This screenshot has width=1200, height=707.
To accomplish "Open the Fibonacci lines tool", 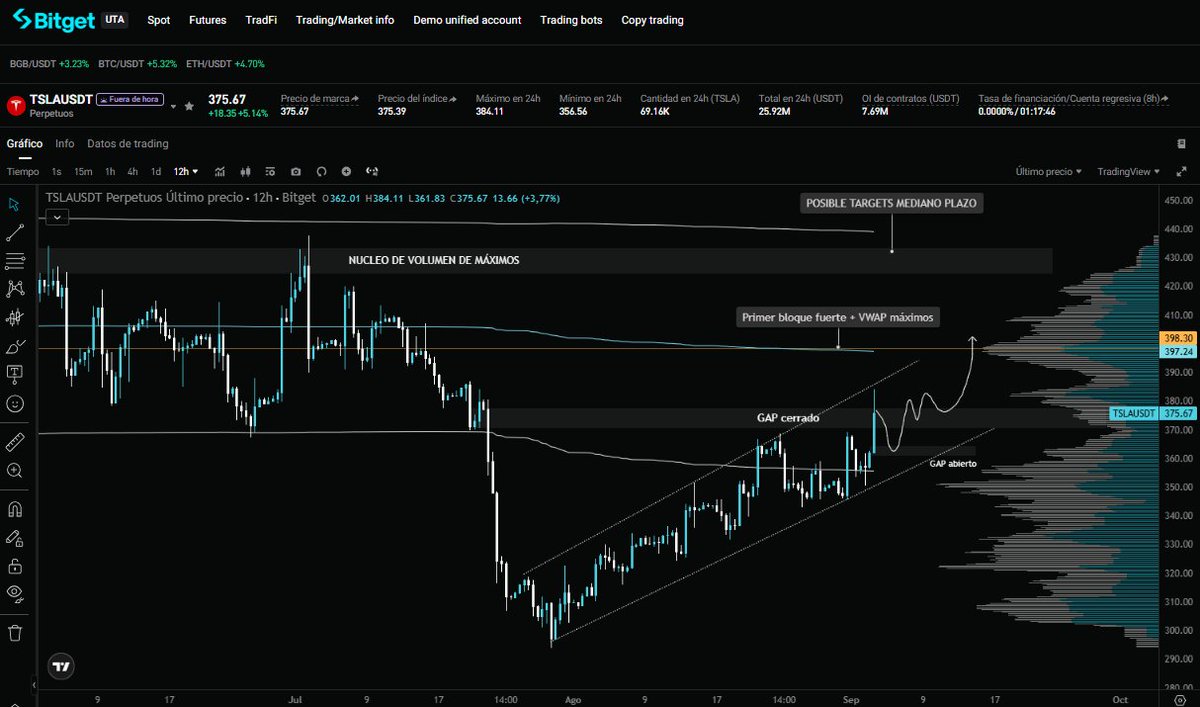I will [15, 261].
